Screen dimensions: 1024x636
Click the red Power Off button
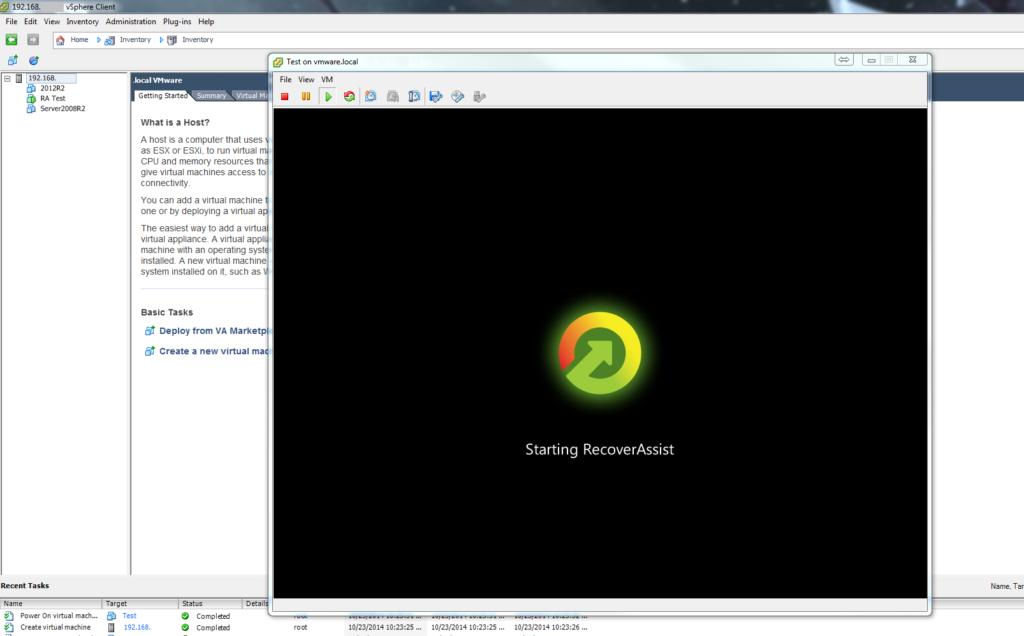(285, 96)
